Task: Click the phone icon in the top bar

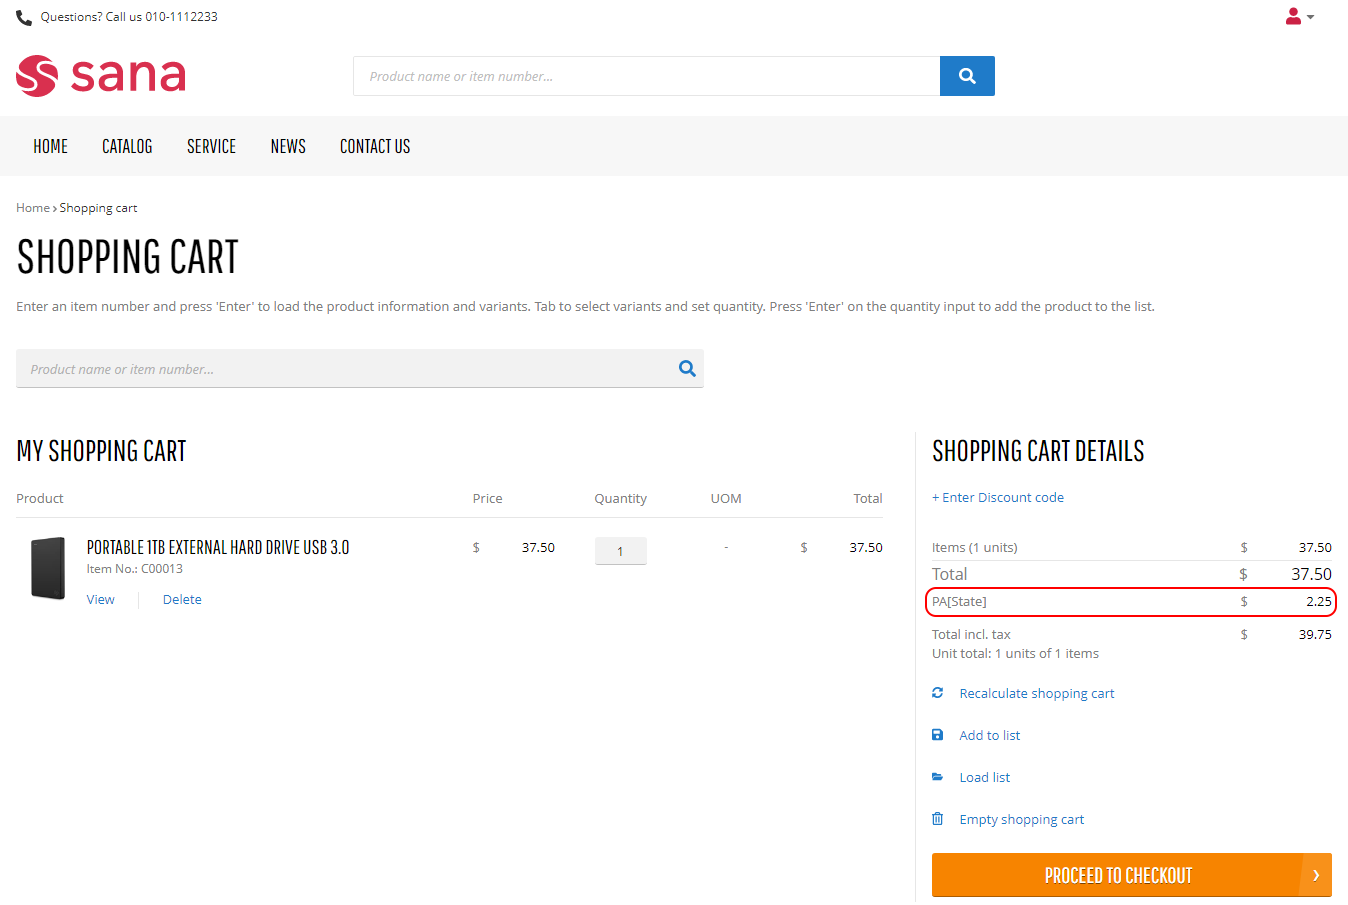Action: (24, 17)
